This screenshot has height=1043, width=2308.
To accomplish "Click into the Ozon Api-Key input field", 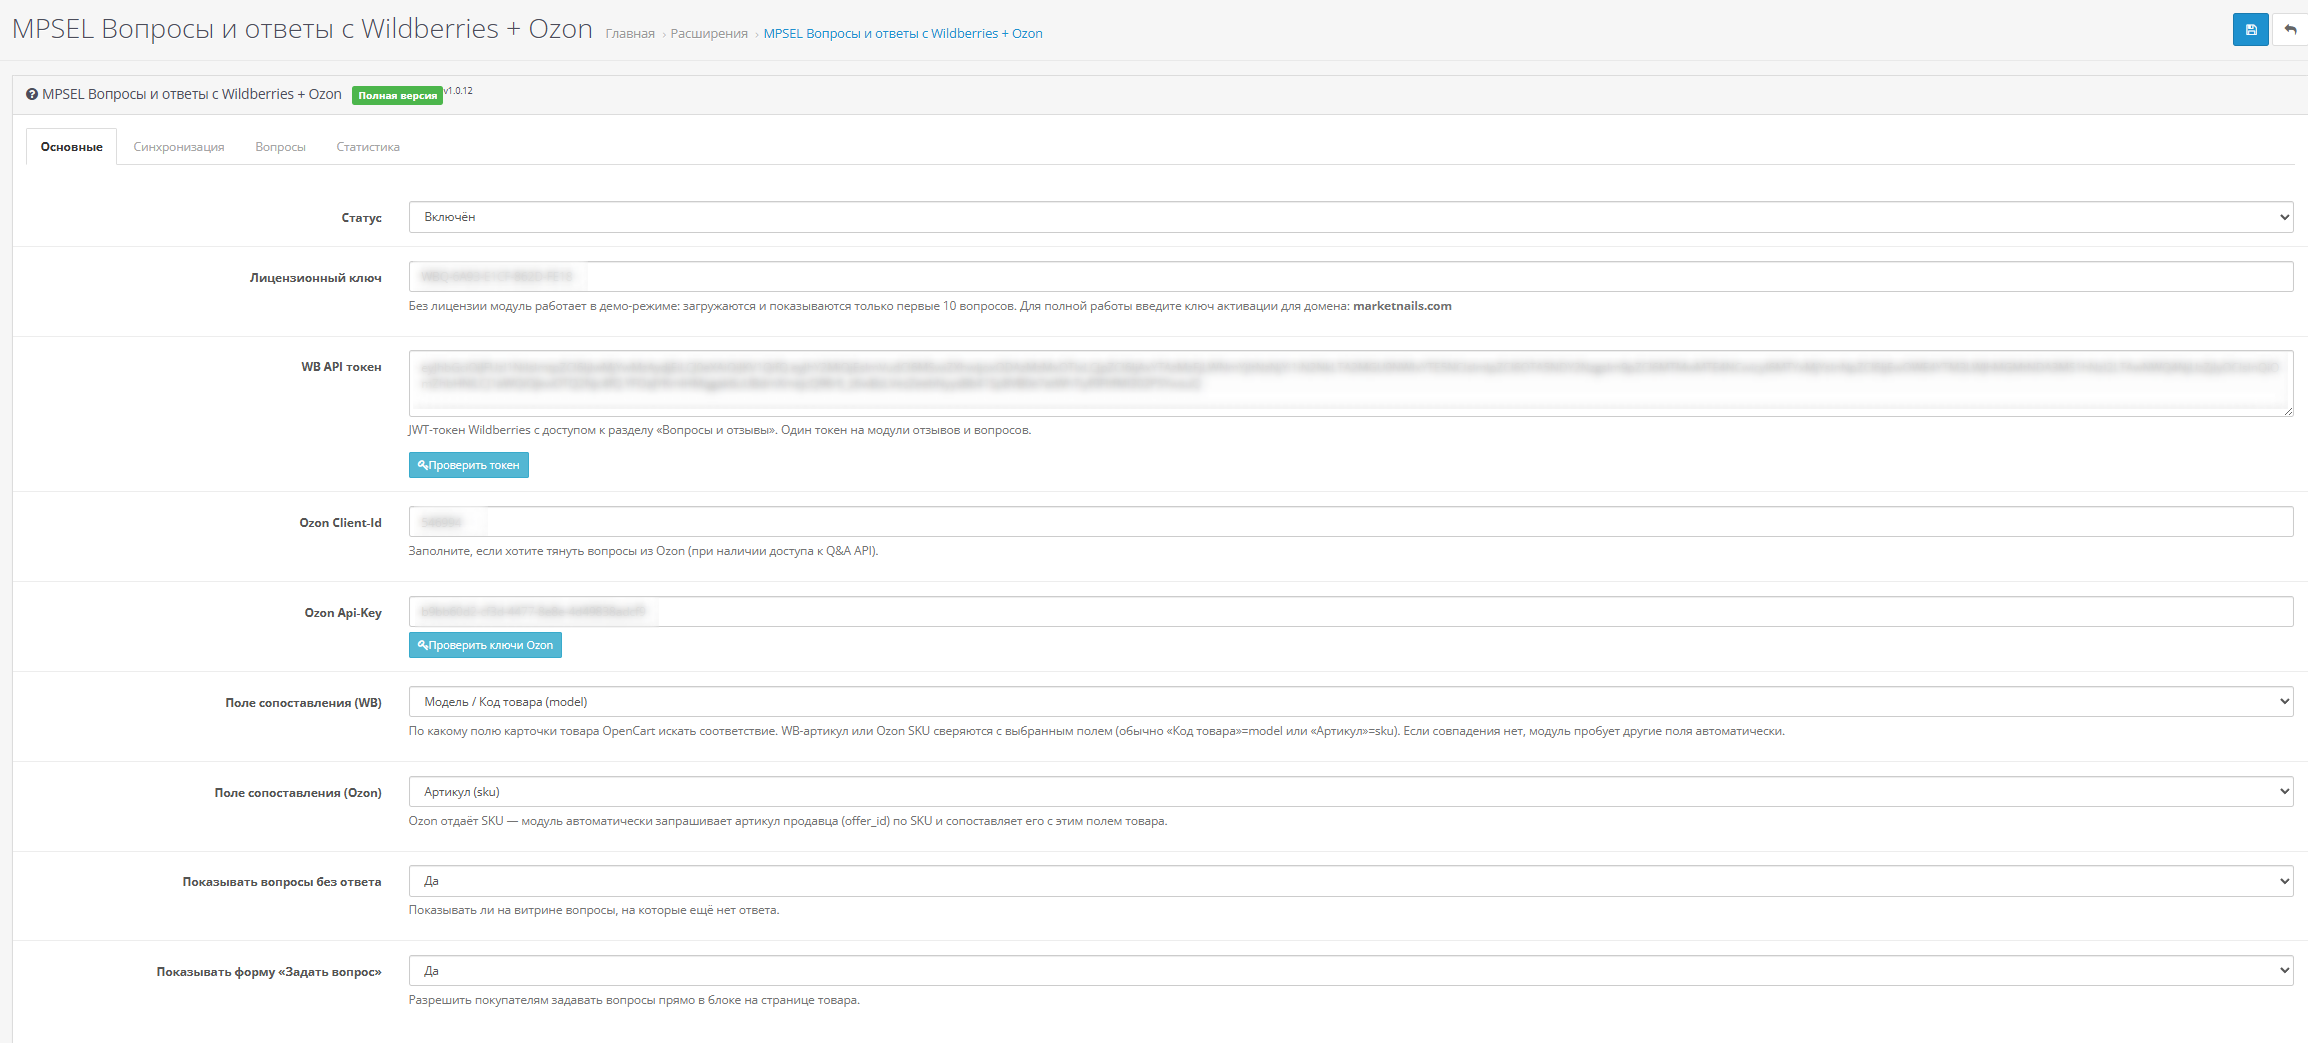I will click(1351, 612).
